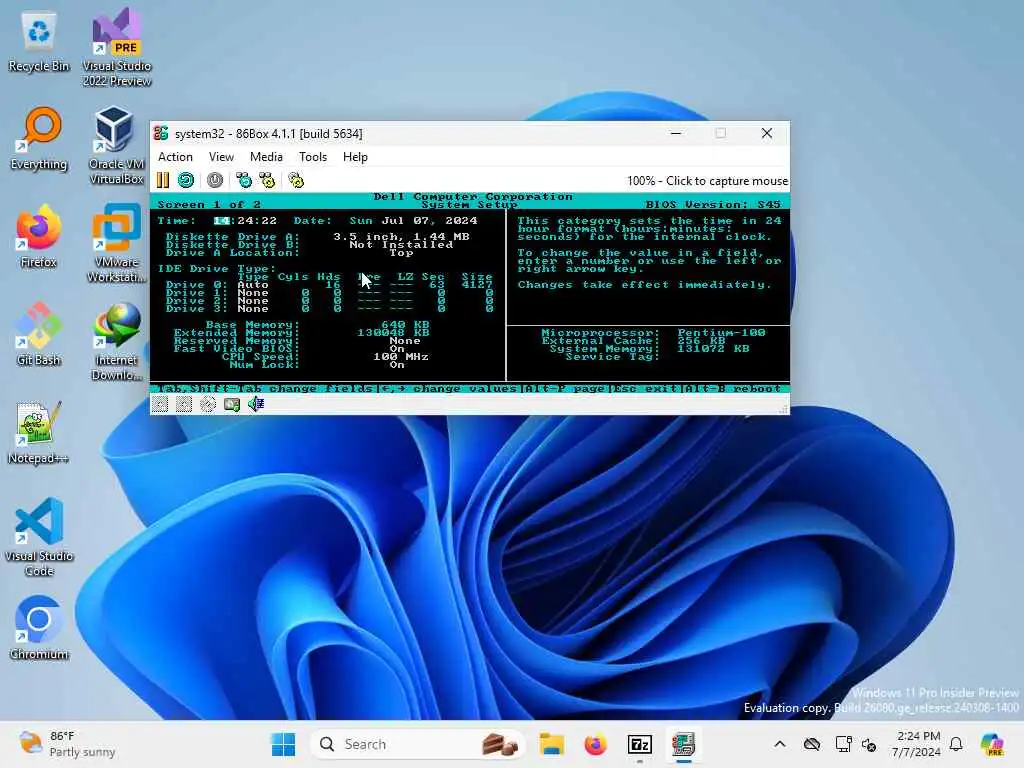Open the Help menu

(355, 157)
